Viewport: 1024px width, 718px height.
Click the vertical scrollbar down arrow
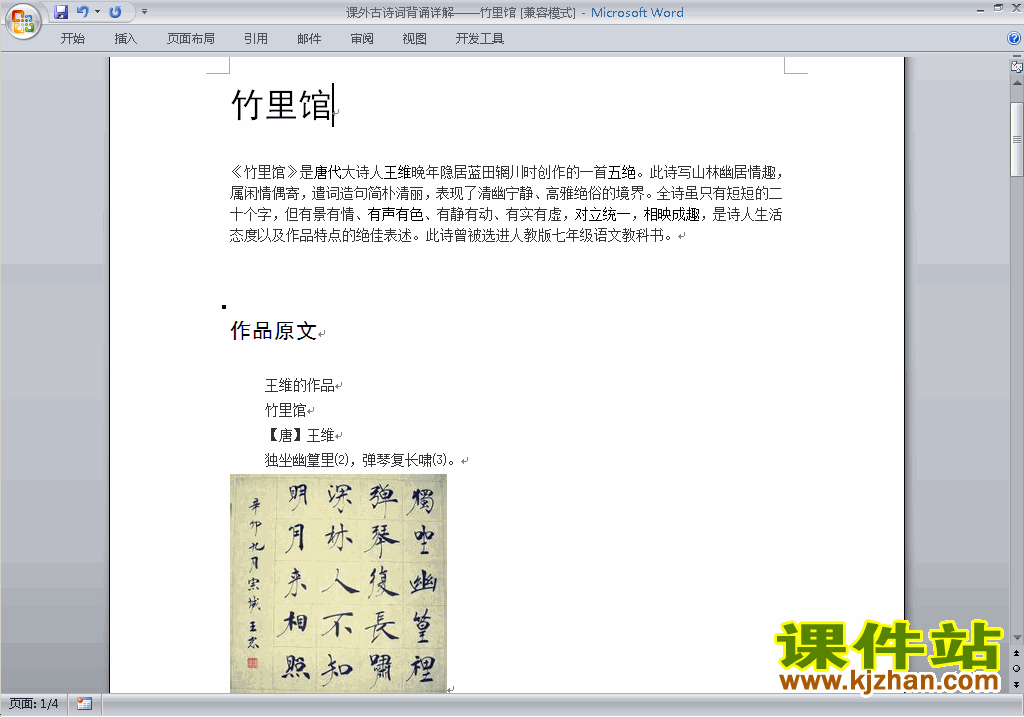(x=1017, y=638)
